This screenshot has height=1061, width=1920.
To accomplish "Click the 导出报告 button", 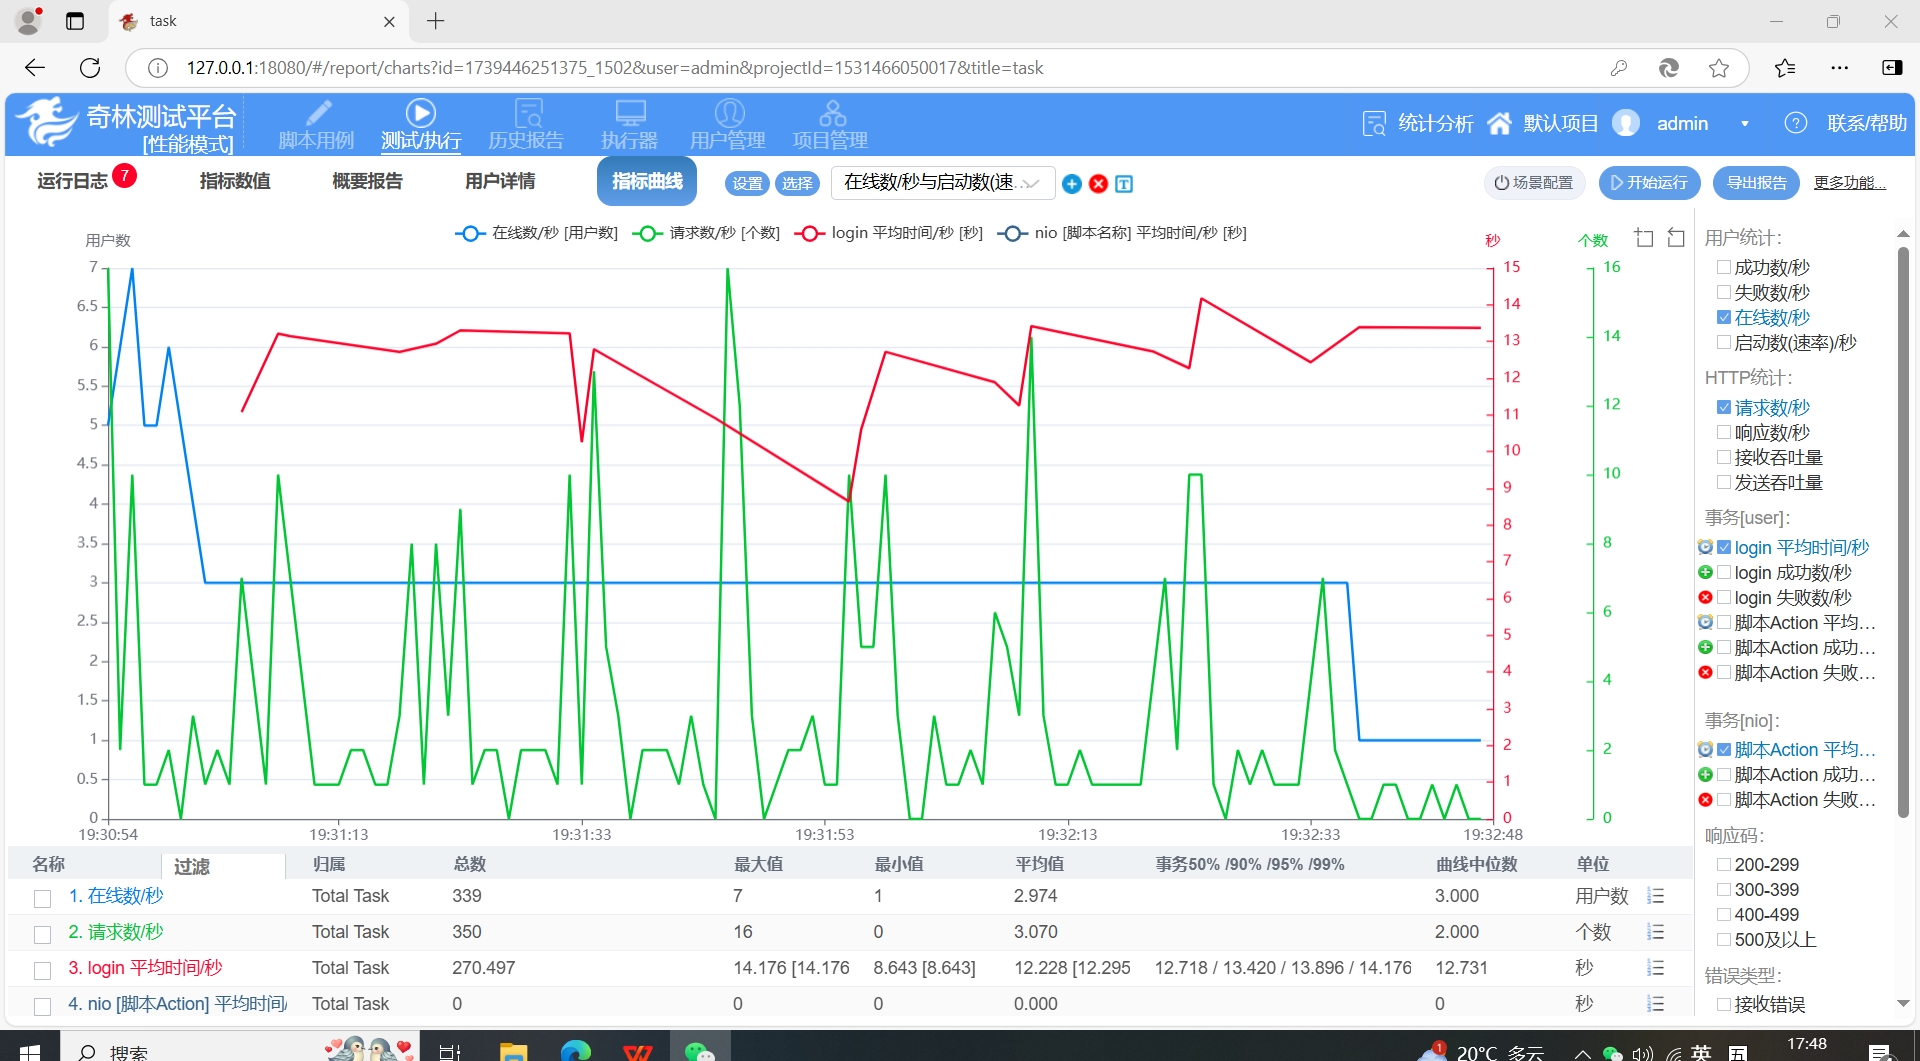I will (x=1756, y=182).
